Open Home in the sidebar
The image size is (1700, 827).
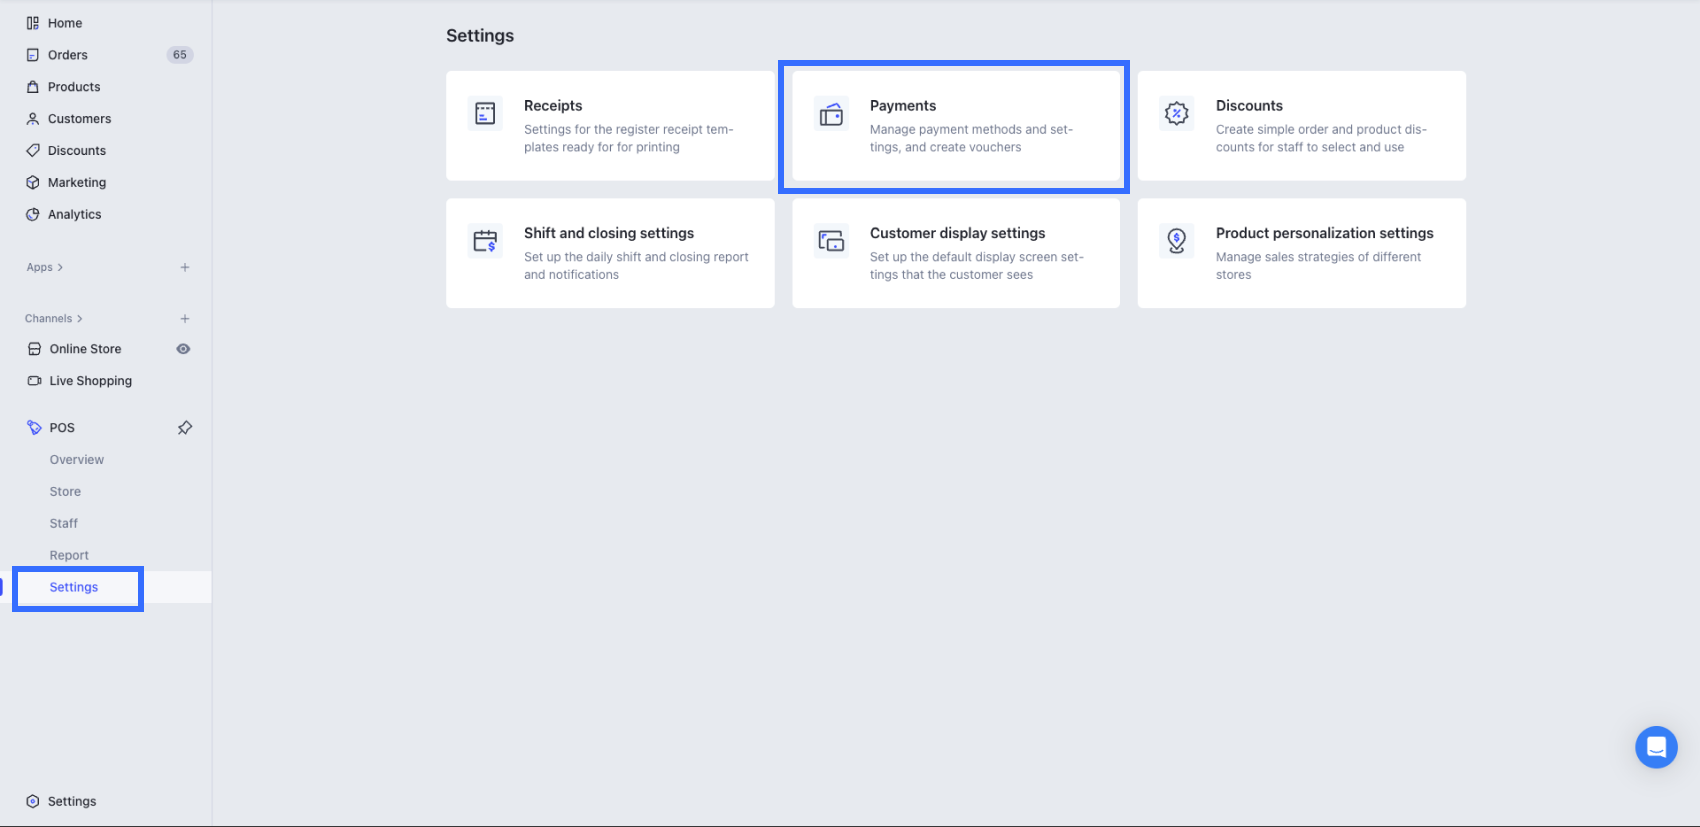[x=65, y=23]
